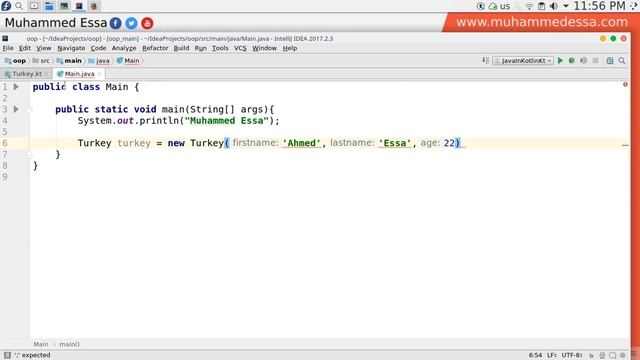This screenshot has height=360, width=640.
Task: Click the main breadcrumb in navigation bar
Action: 69,61
